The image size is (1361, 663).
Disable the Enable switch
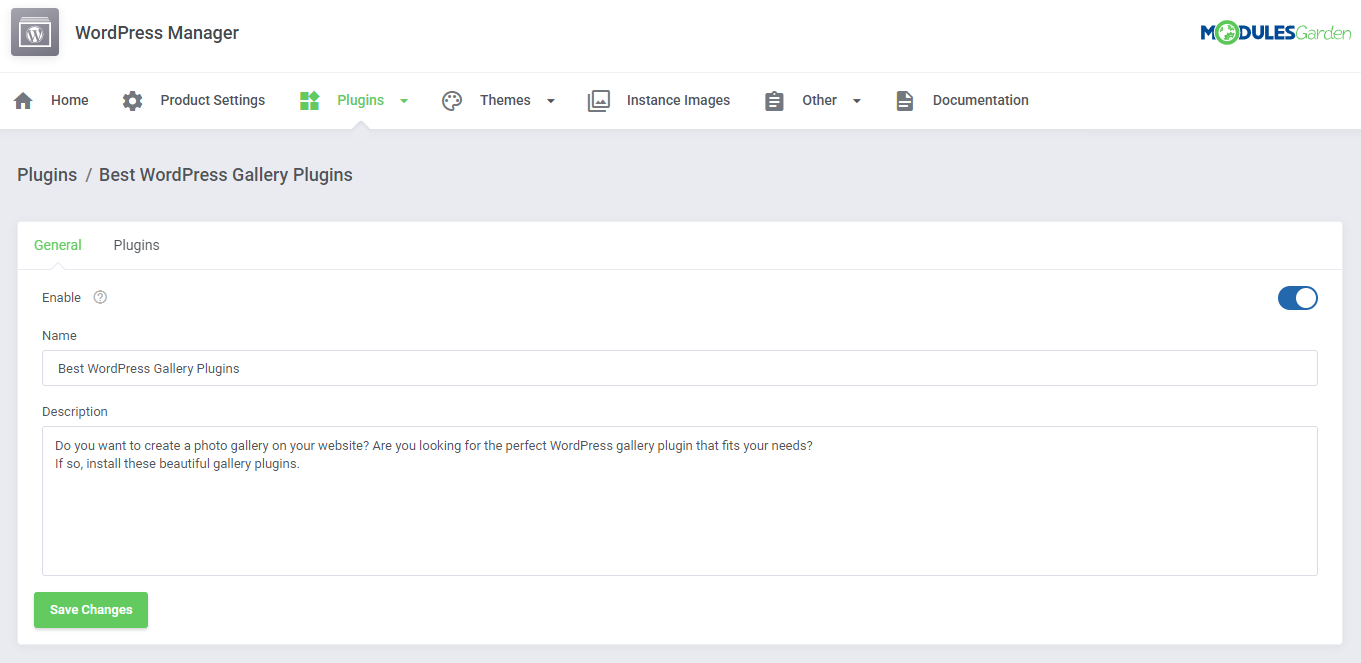[1297, 297]
